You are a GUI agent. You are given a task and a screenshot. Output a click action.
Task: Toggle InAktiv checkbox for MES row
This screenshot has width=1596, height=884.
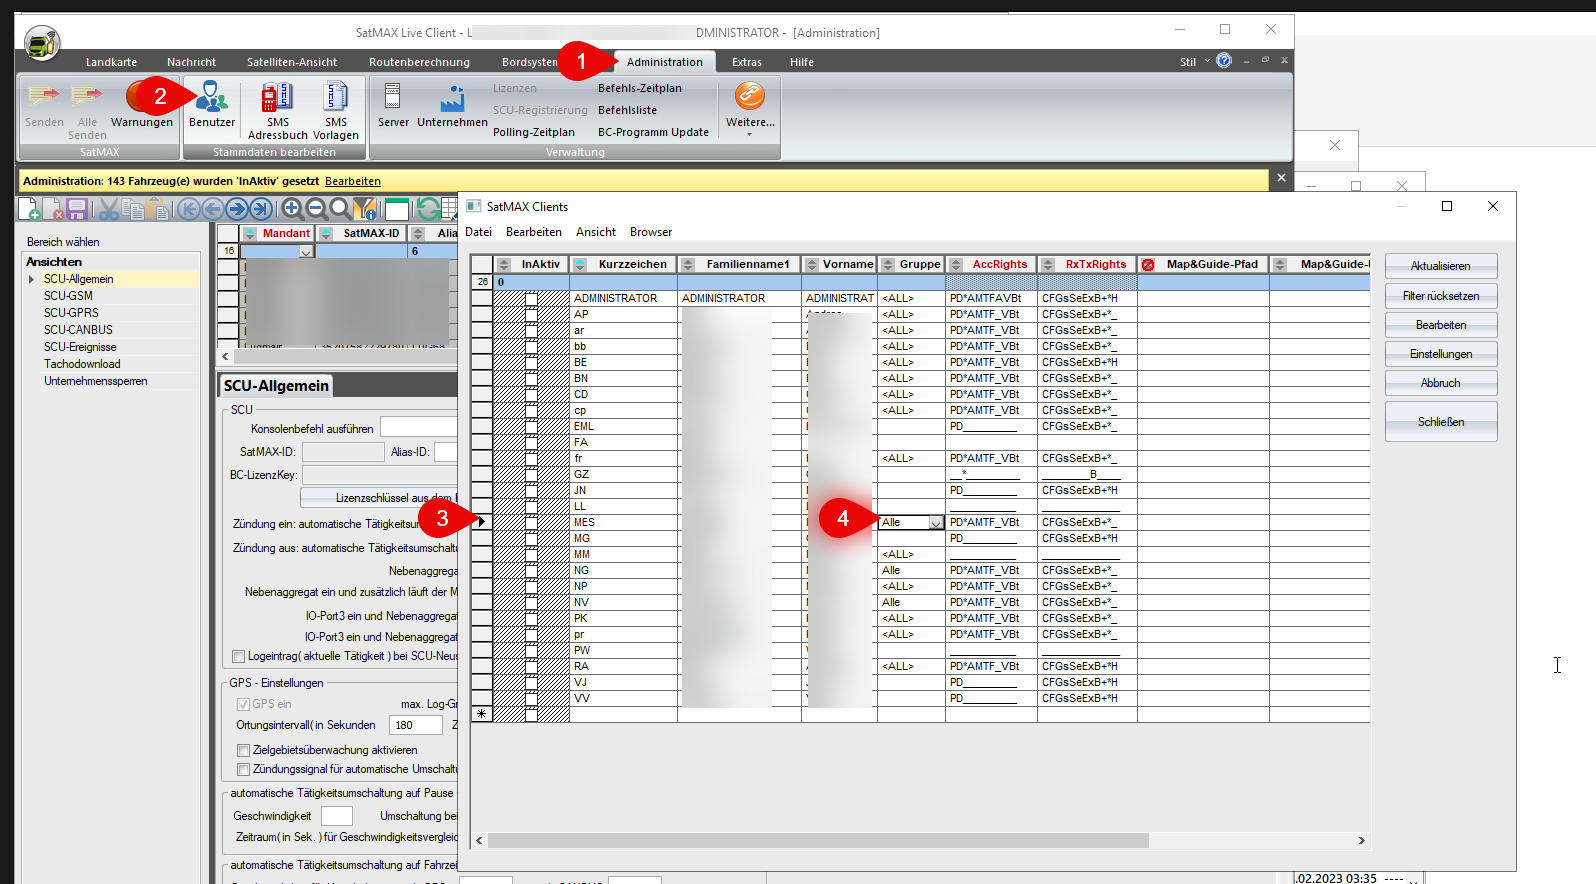pyautogui.click(x=532, y=522)
